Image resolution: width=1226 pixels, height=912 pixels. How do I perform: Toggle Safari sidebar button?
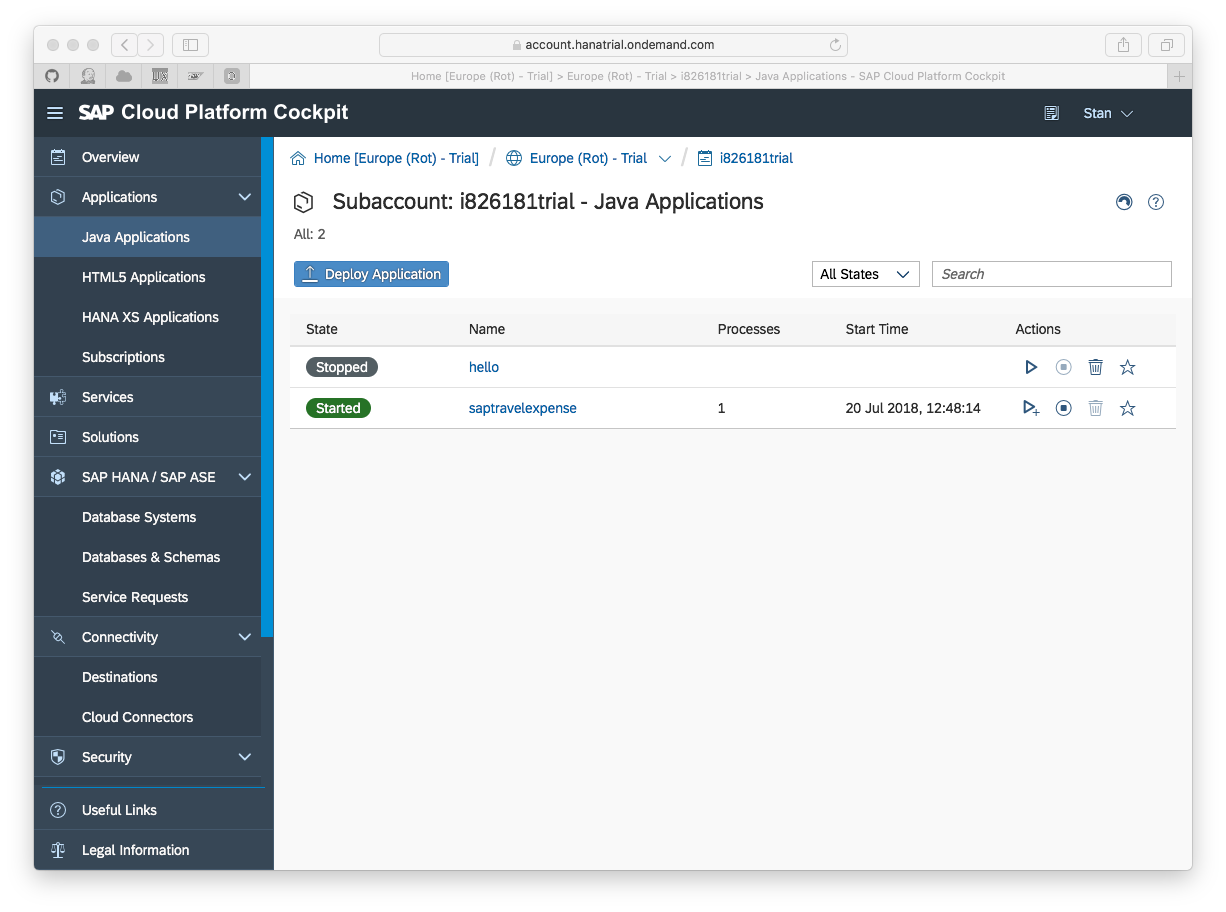pos(191,44)
